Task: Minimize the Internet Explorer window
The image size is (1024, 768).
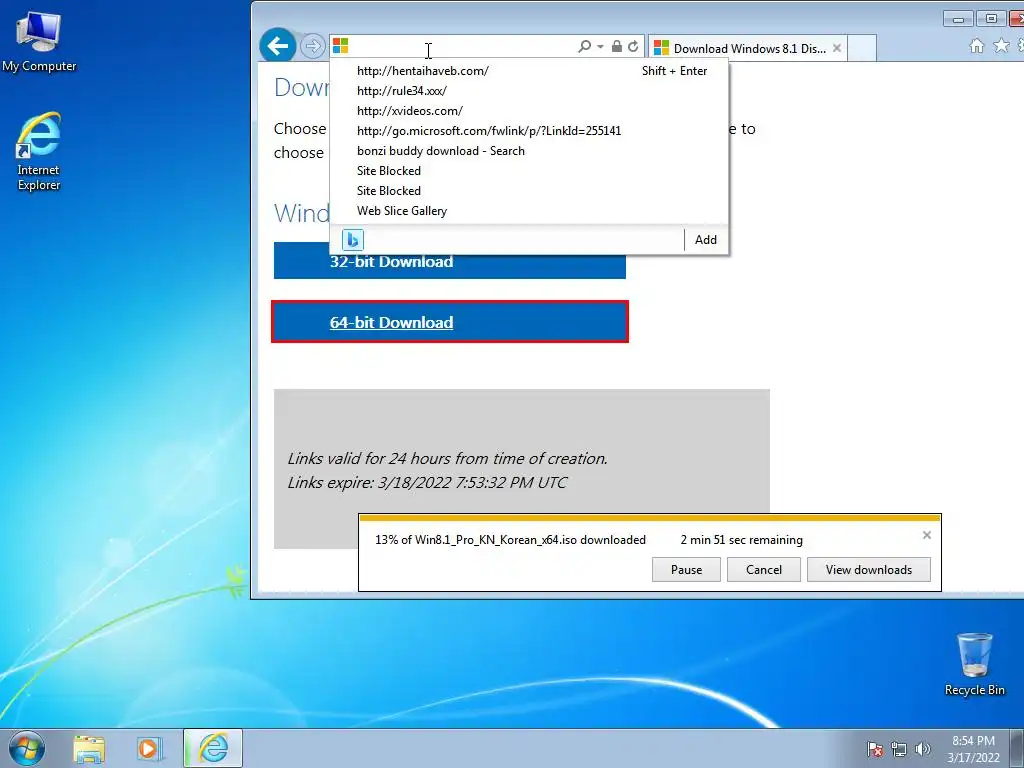Action: pos(958,19)
